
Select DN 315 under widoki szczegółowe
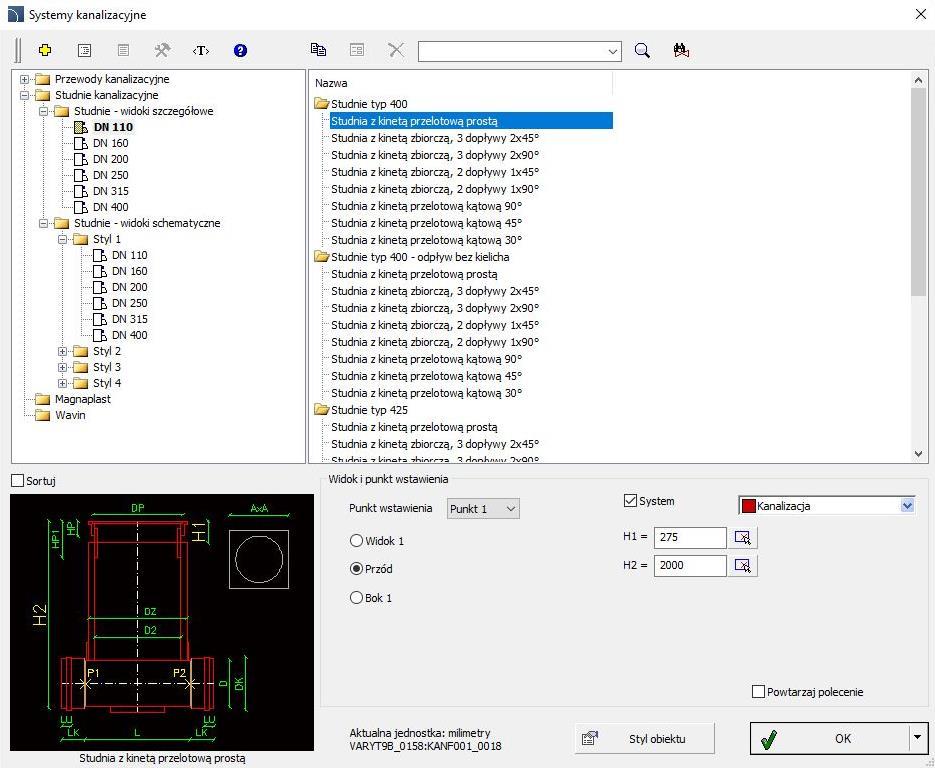(x=110, y=191)
